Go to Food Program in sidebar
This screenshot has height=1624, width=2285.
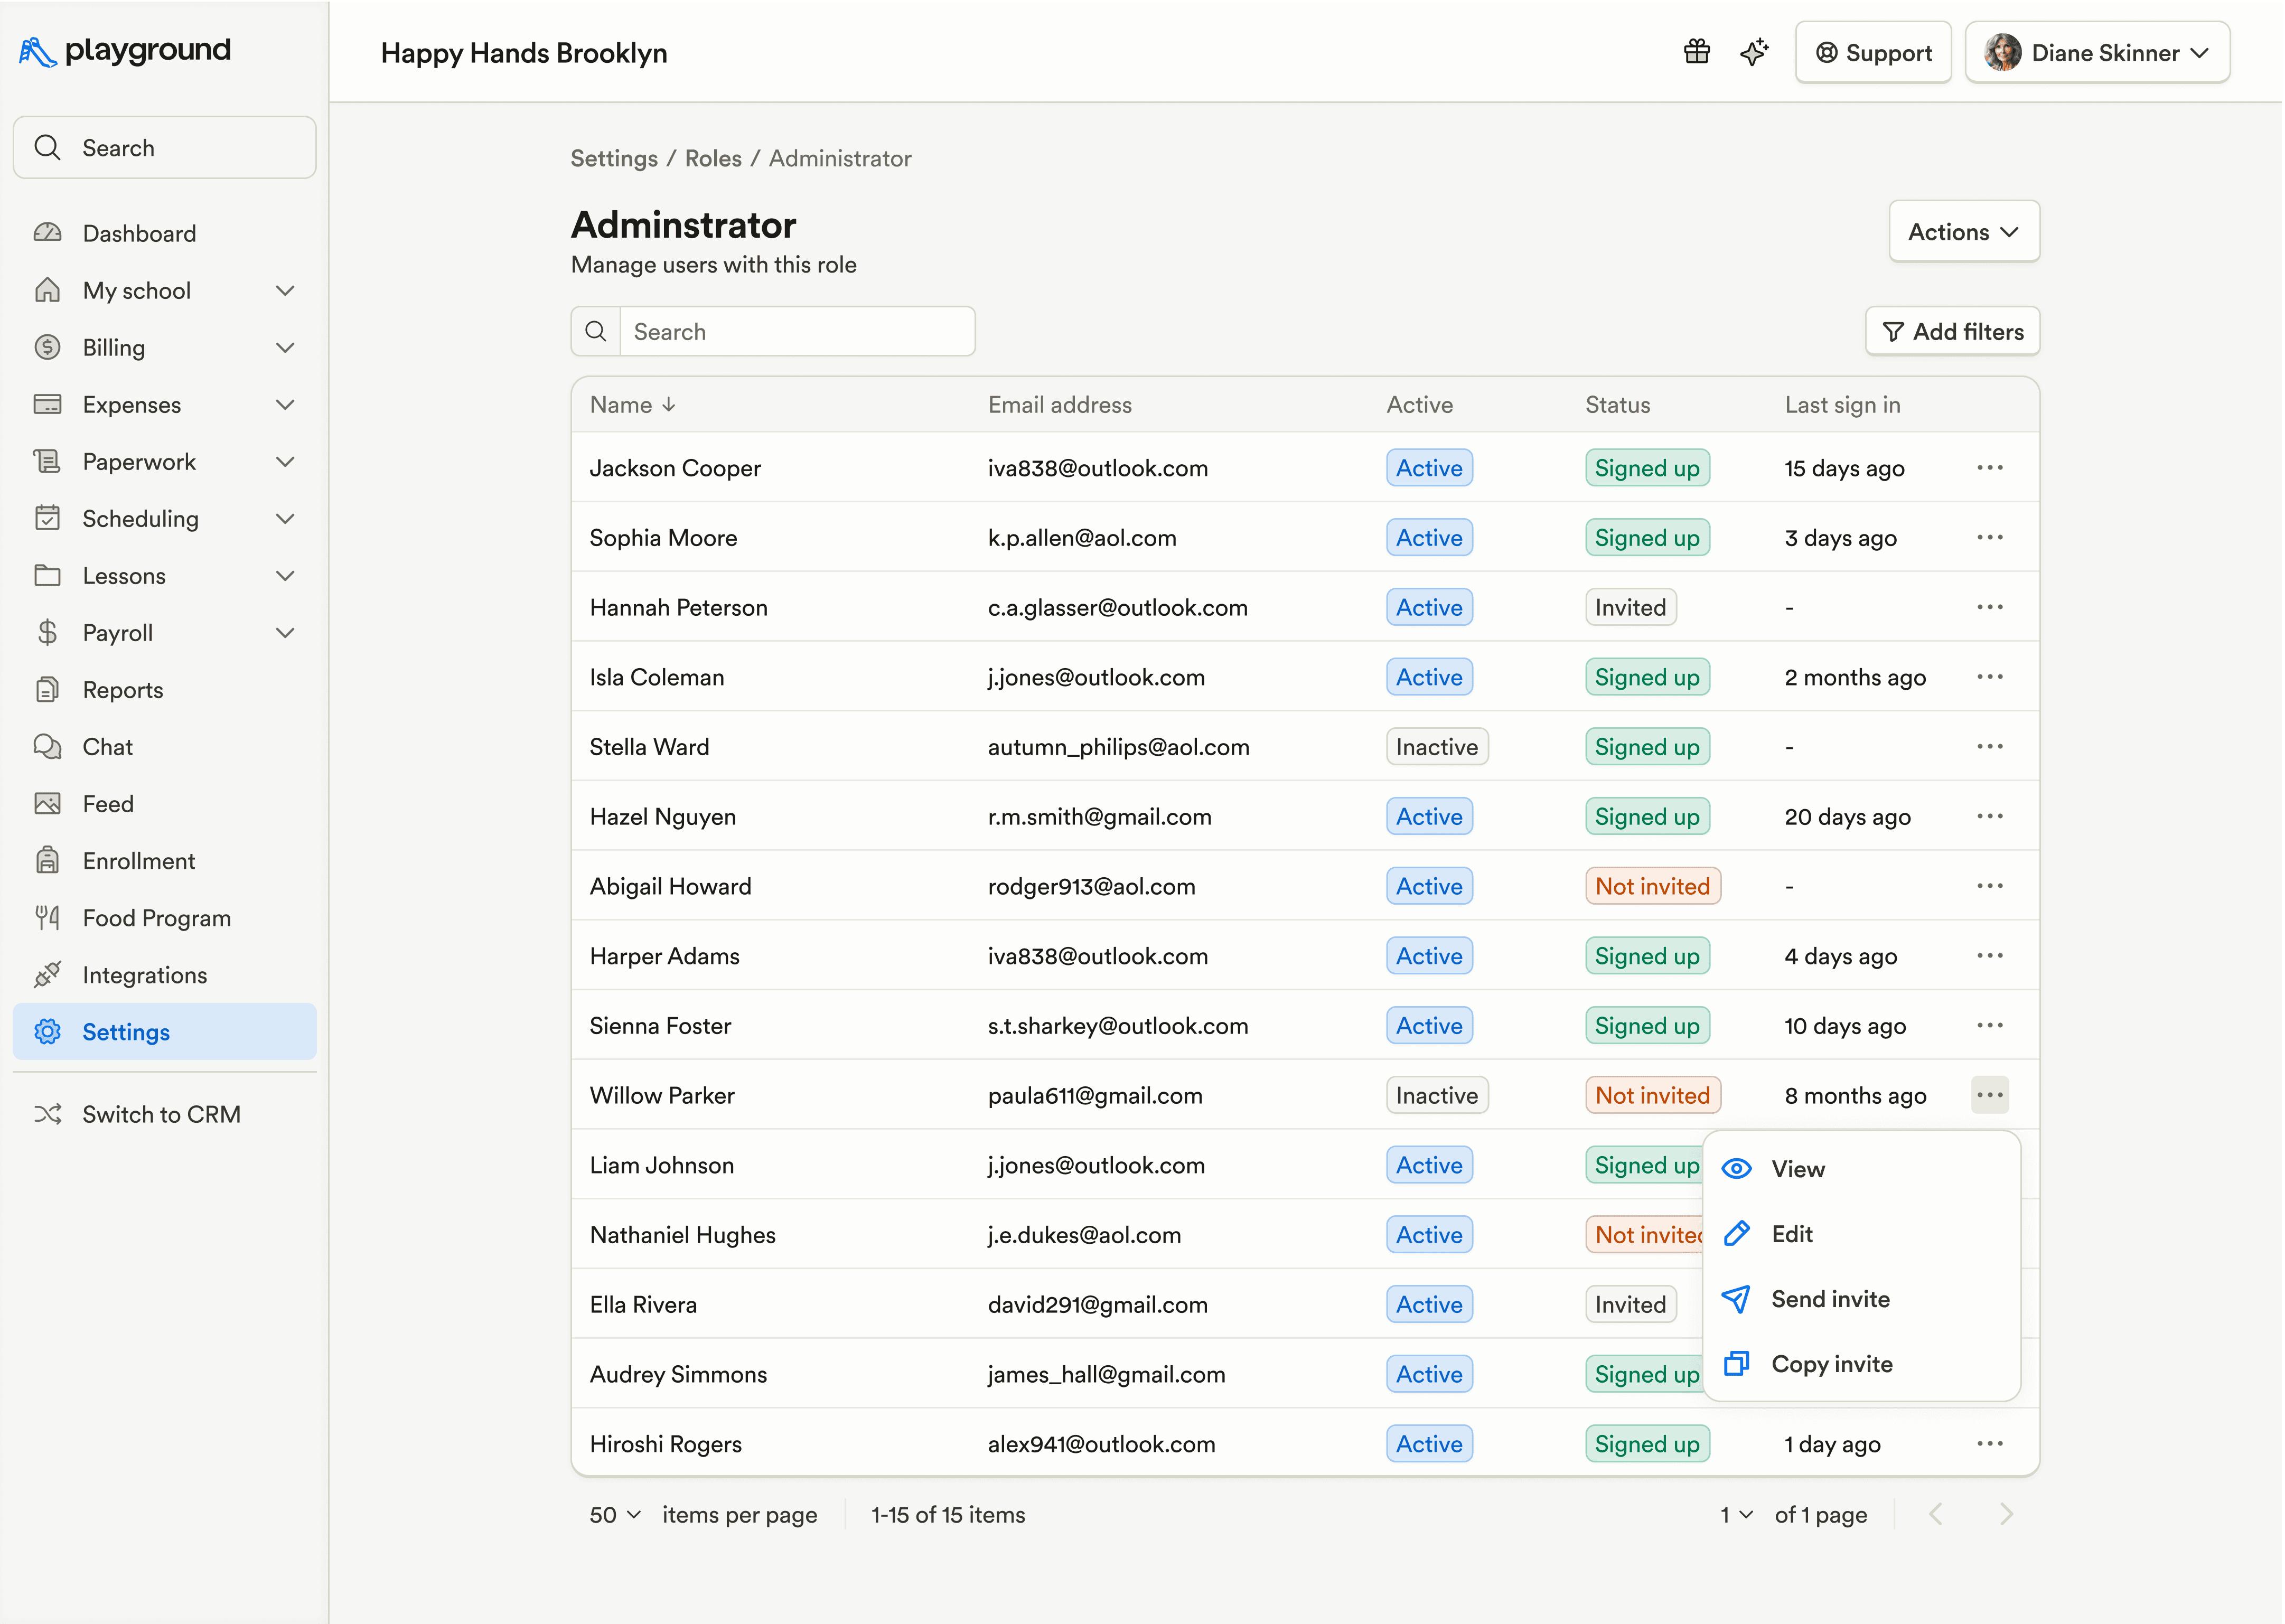click(156, 918)
